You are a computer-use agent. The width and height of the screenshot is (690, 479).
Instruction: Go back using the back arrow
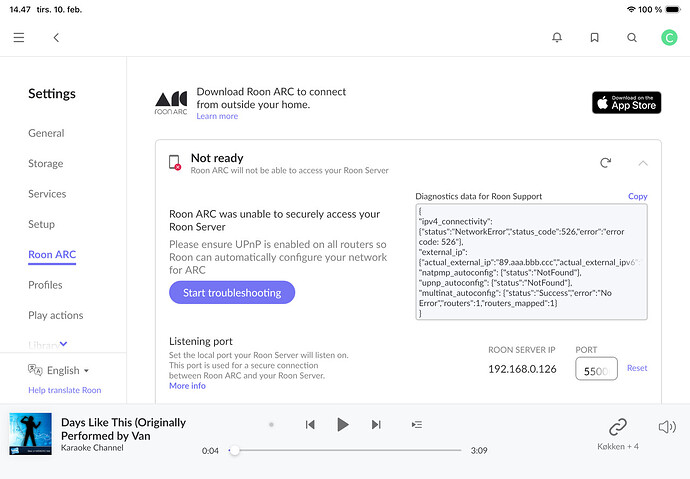click(56, 37)
